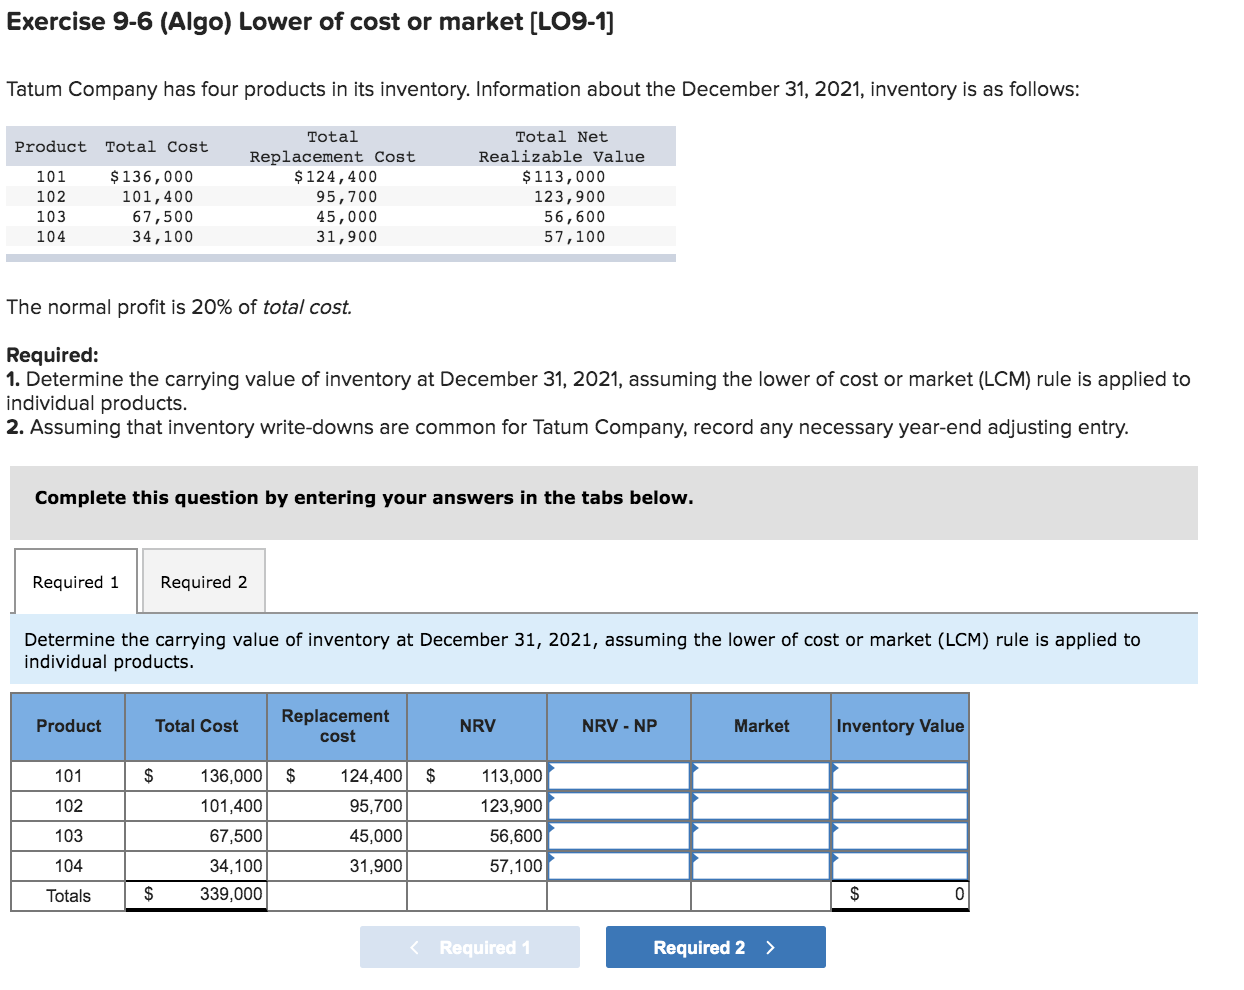Click the 136,000 total cost cell in answer table

[x=196, y=776]
